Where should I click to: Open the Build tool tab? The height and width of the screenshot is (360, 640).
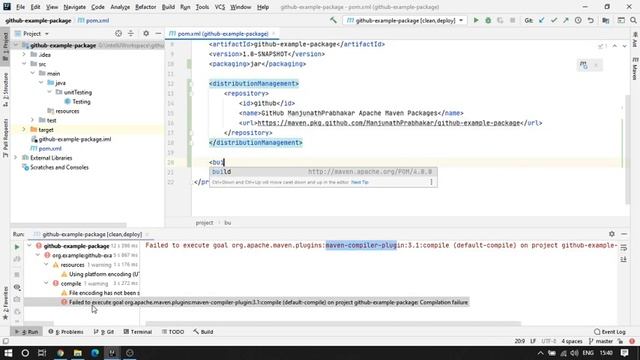(203, 332)
